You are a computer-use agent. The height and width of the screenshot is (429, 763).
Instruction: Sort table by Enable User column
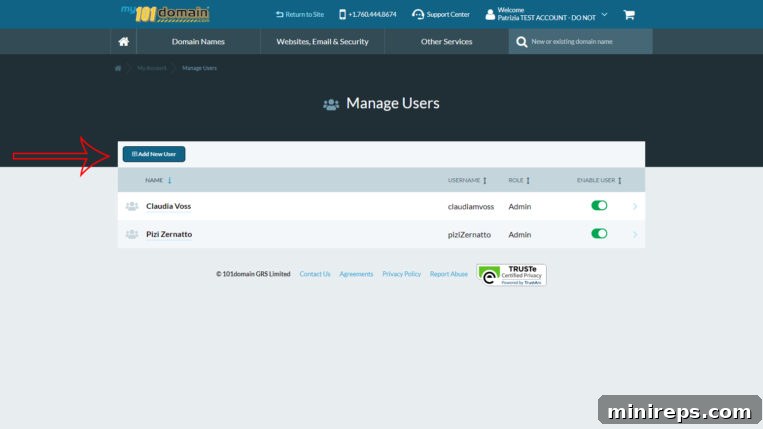[600, 180]
